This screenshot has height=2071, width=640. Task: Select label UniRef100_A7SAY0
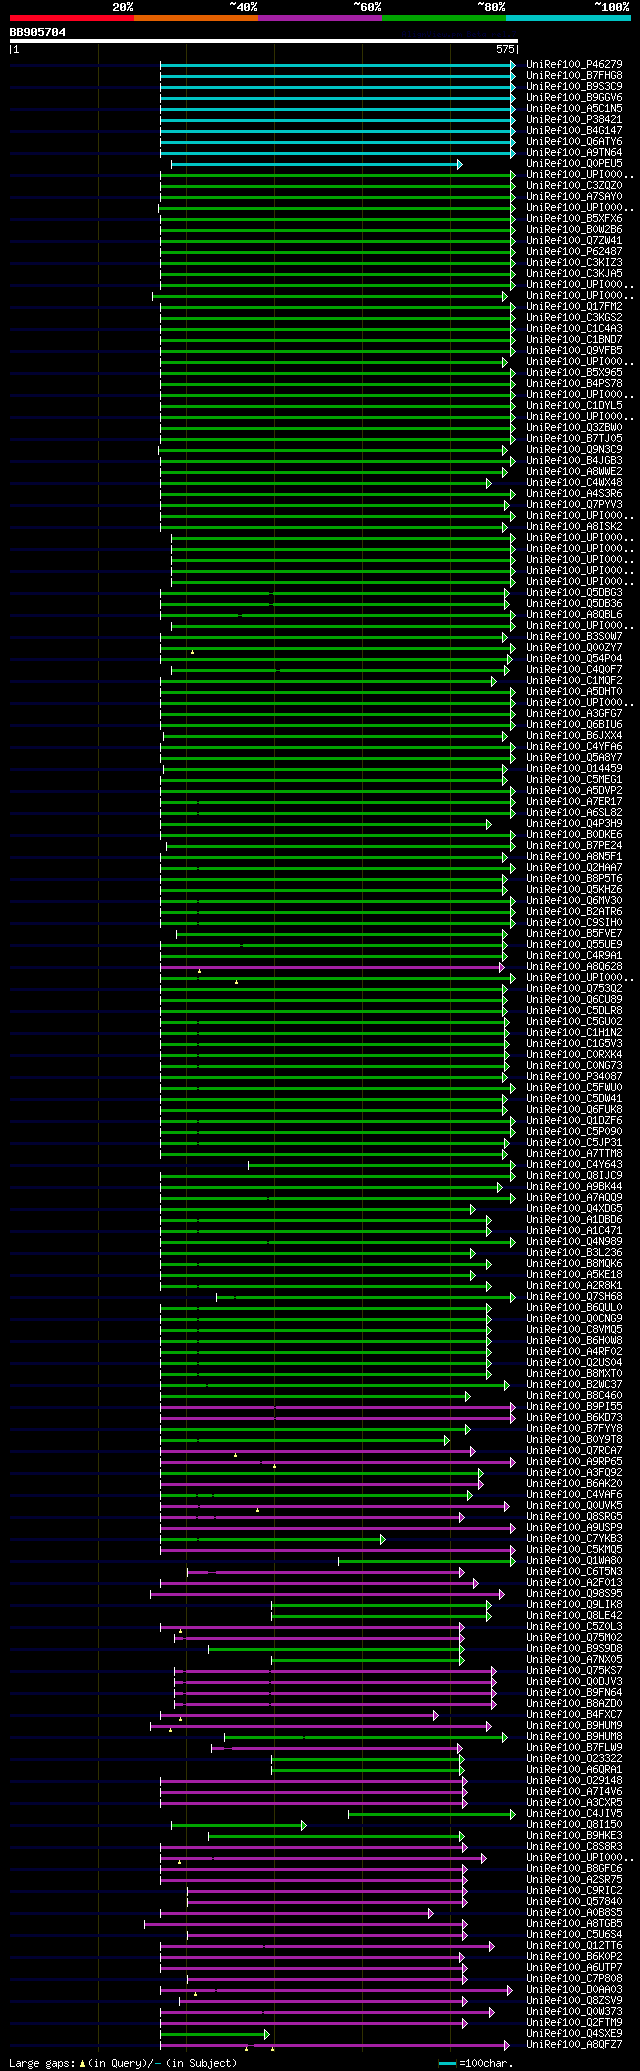point(574,197)
